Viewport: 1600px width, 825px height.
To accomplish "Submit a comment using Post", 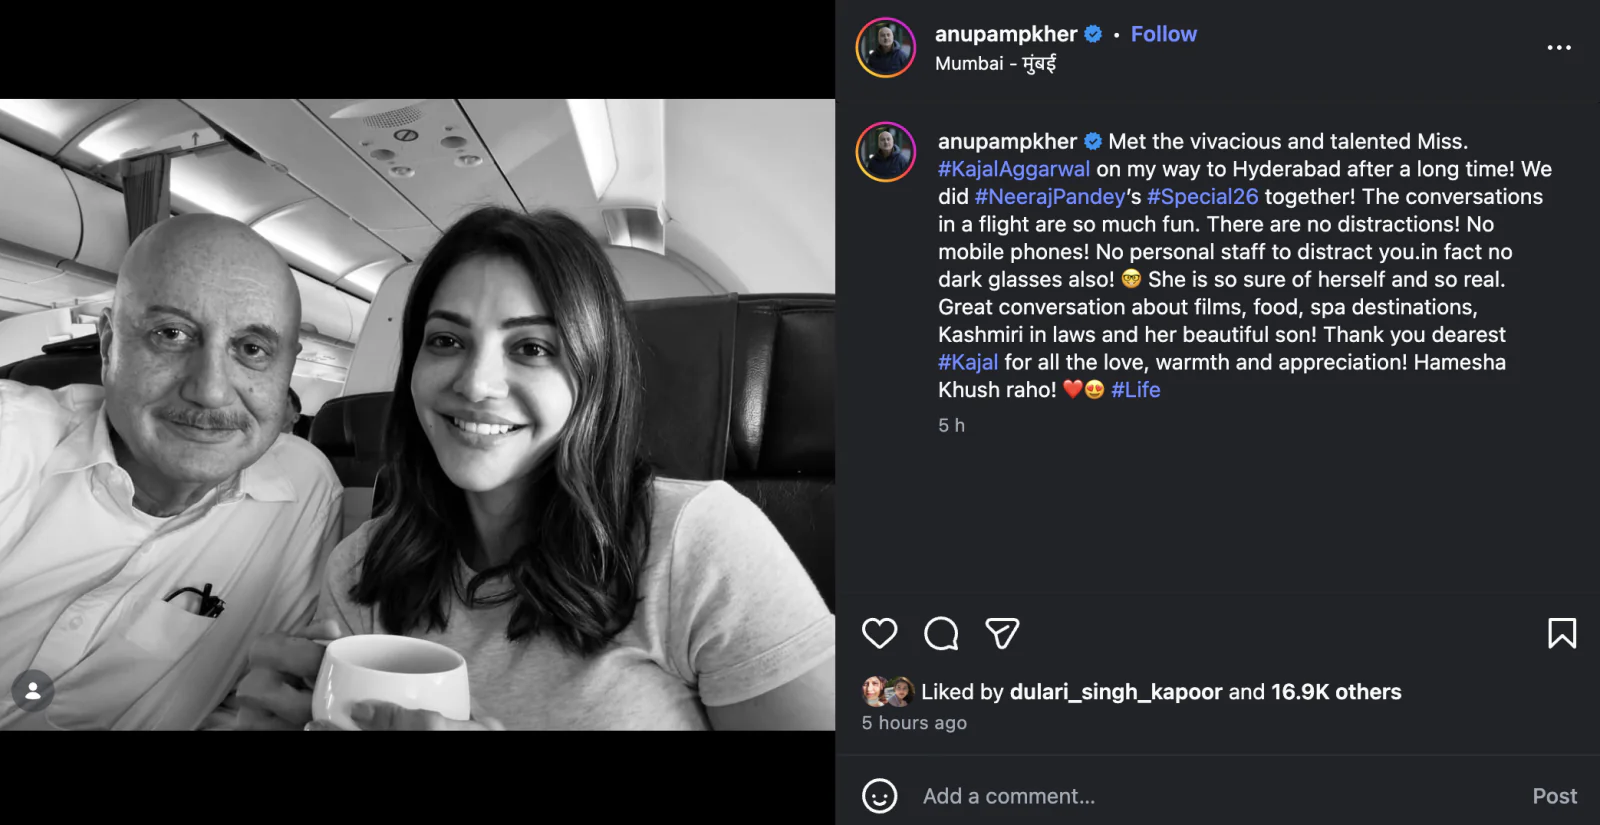I will coord(1555,796).
